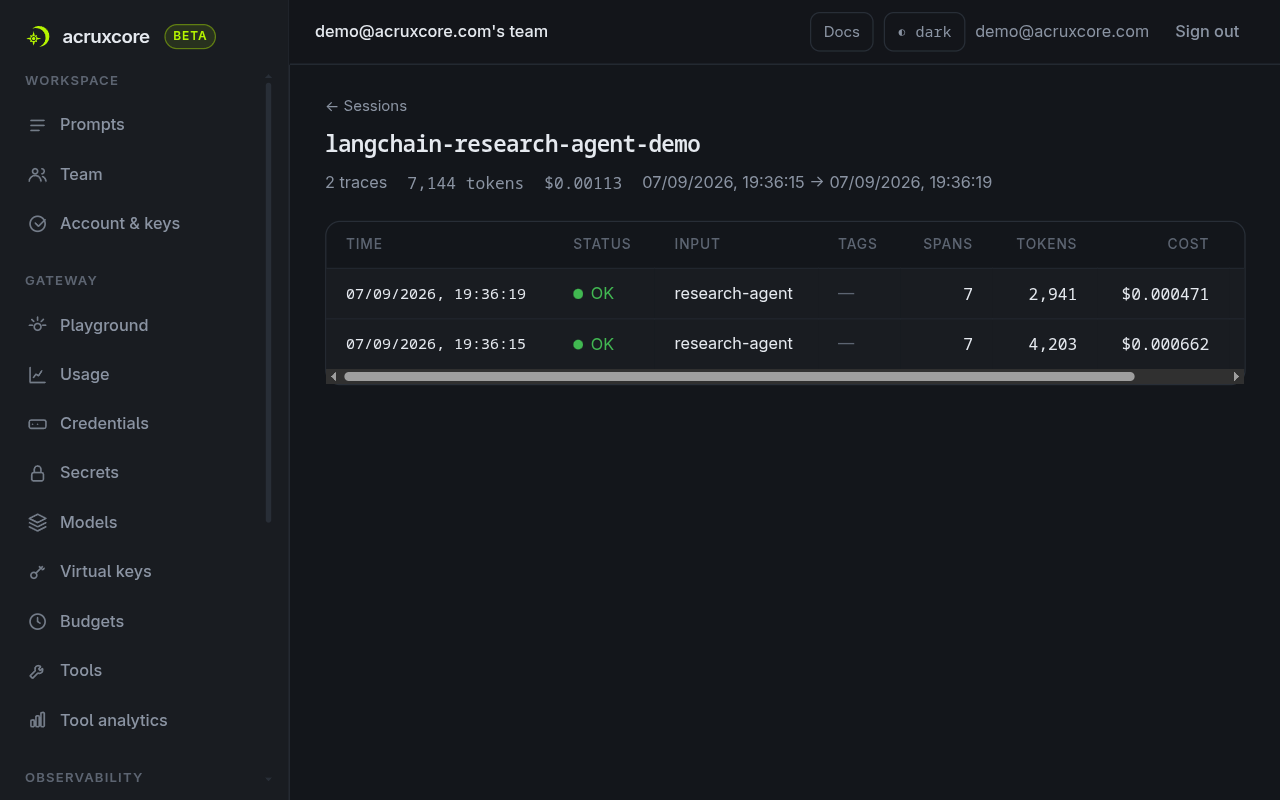1280x800 pixels.
Task: Click the sidebar scroll-down arrow
Action: (268, 779)
